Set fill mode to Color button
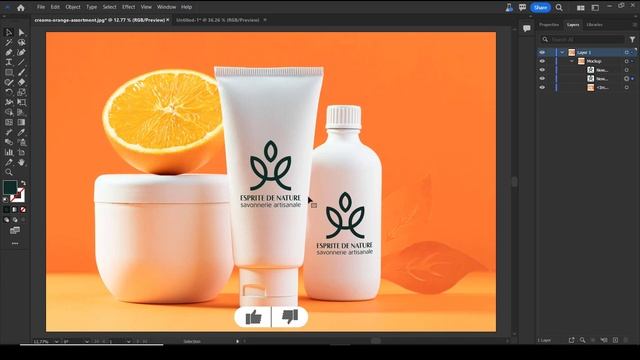 [x=6, y=210]
